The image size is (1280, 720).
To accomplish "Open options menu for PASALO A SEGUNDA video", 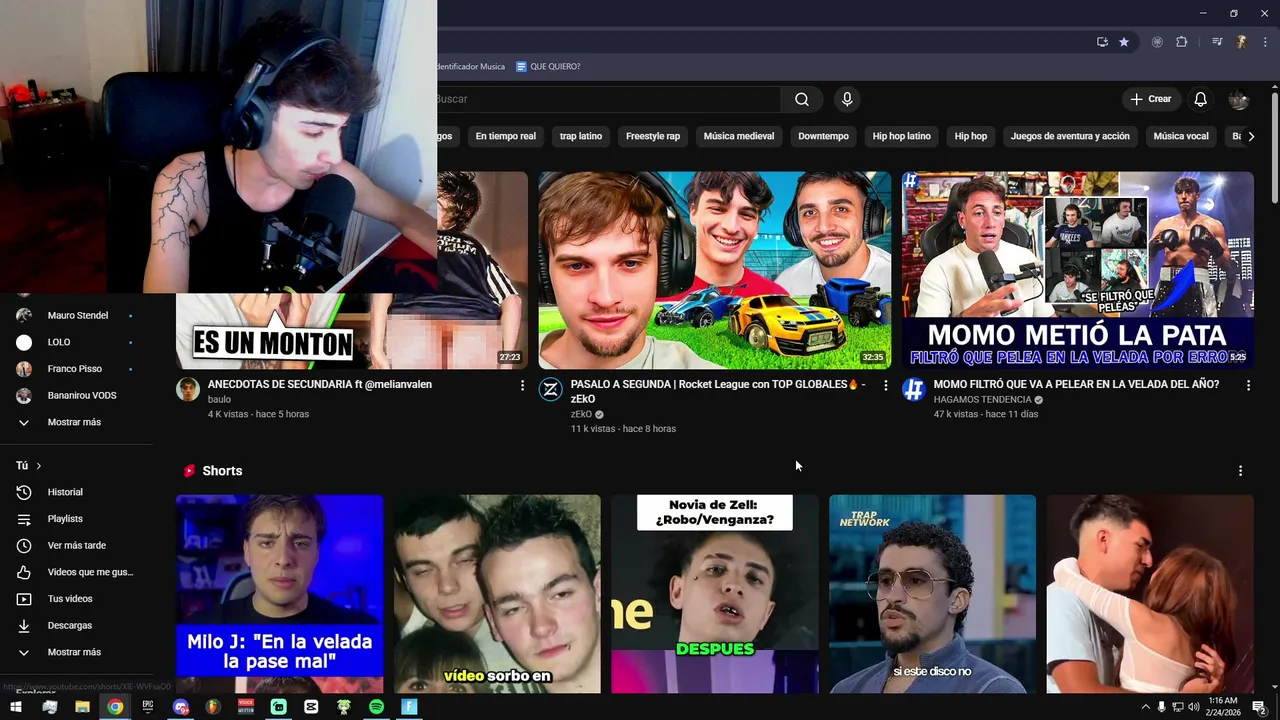I will click(x=885, y=385).
